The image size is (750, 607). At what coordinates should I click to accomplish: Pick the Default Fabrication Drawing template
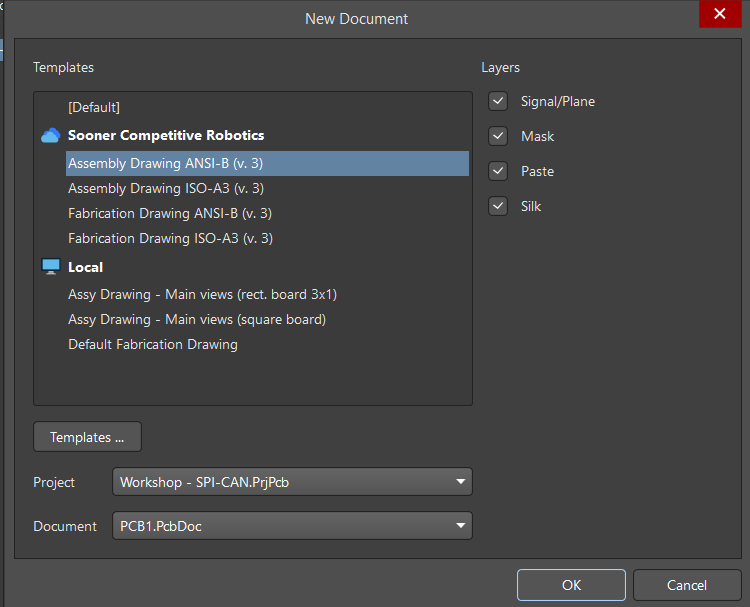(x=153, y=344)
